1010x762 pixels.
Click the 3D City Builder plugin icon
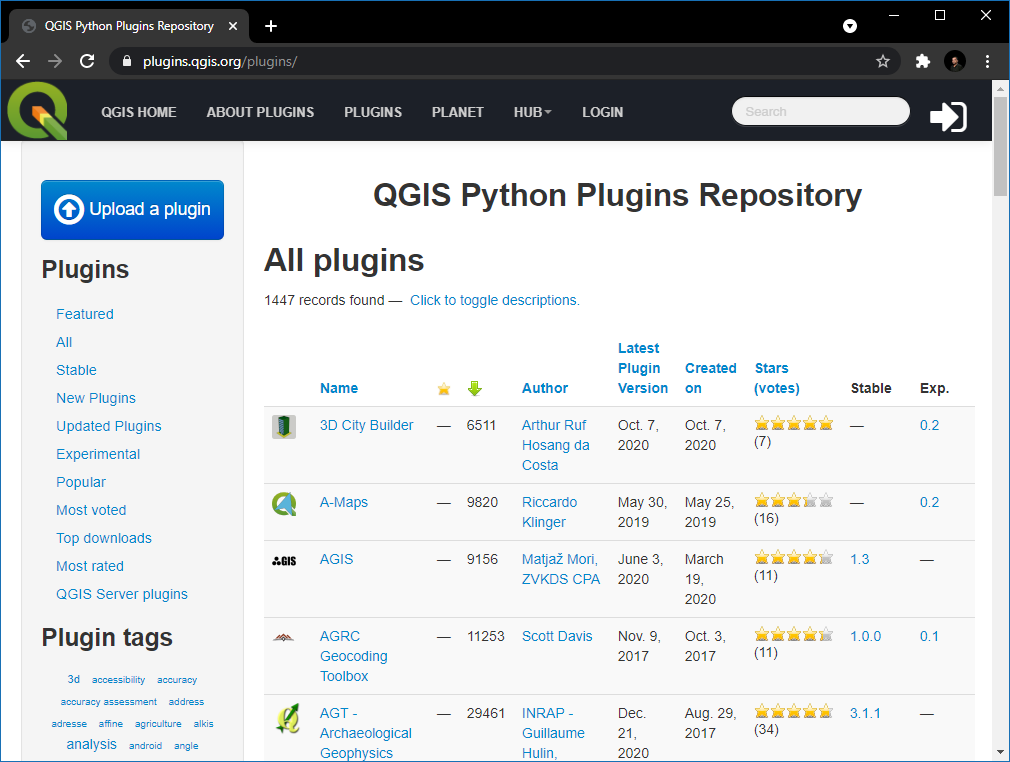(284, 427)
